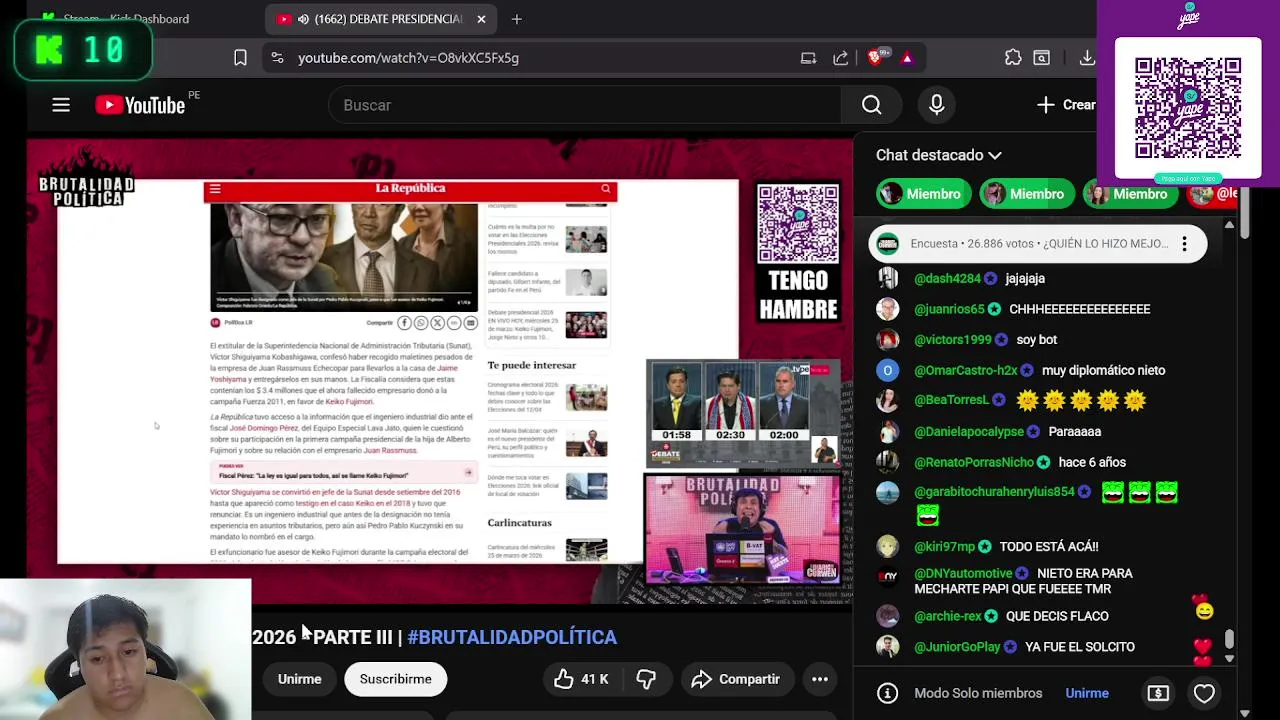
Task: Click the install app icon in address bar
Action: click(x=808, y=58)
